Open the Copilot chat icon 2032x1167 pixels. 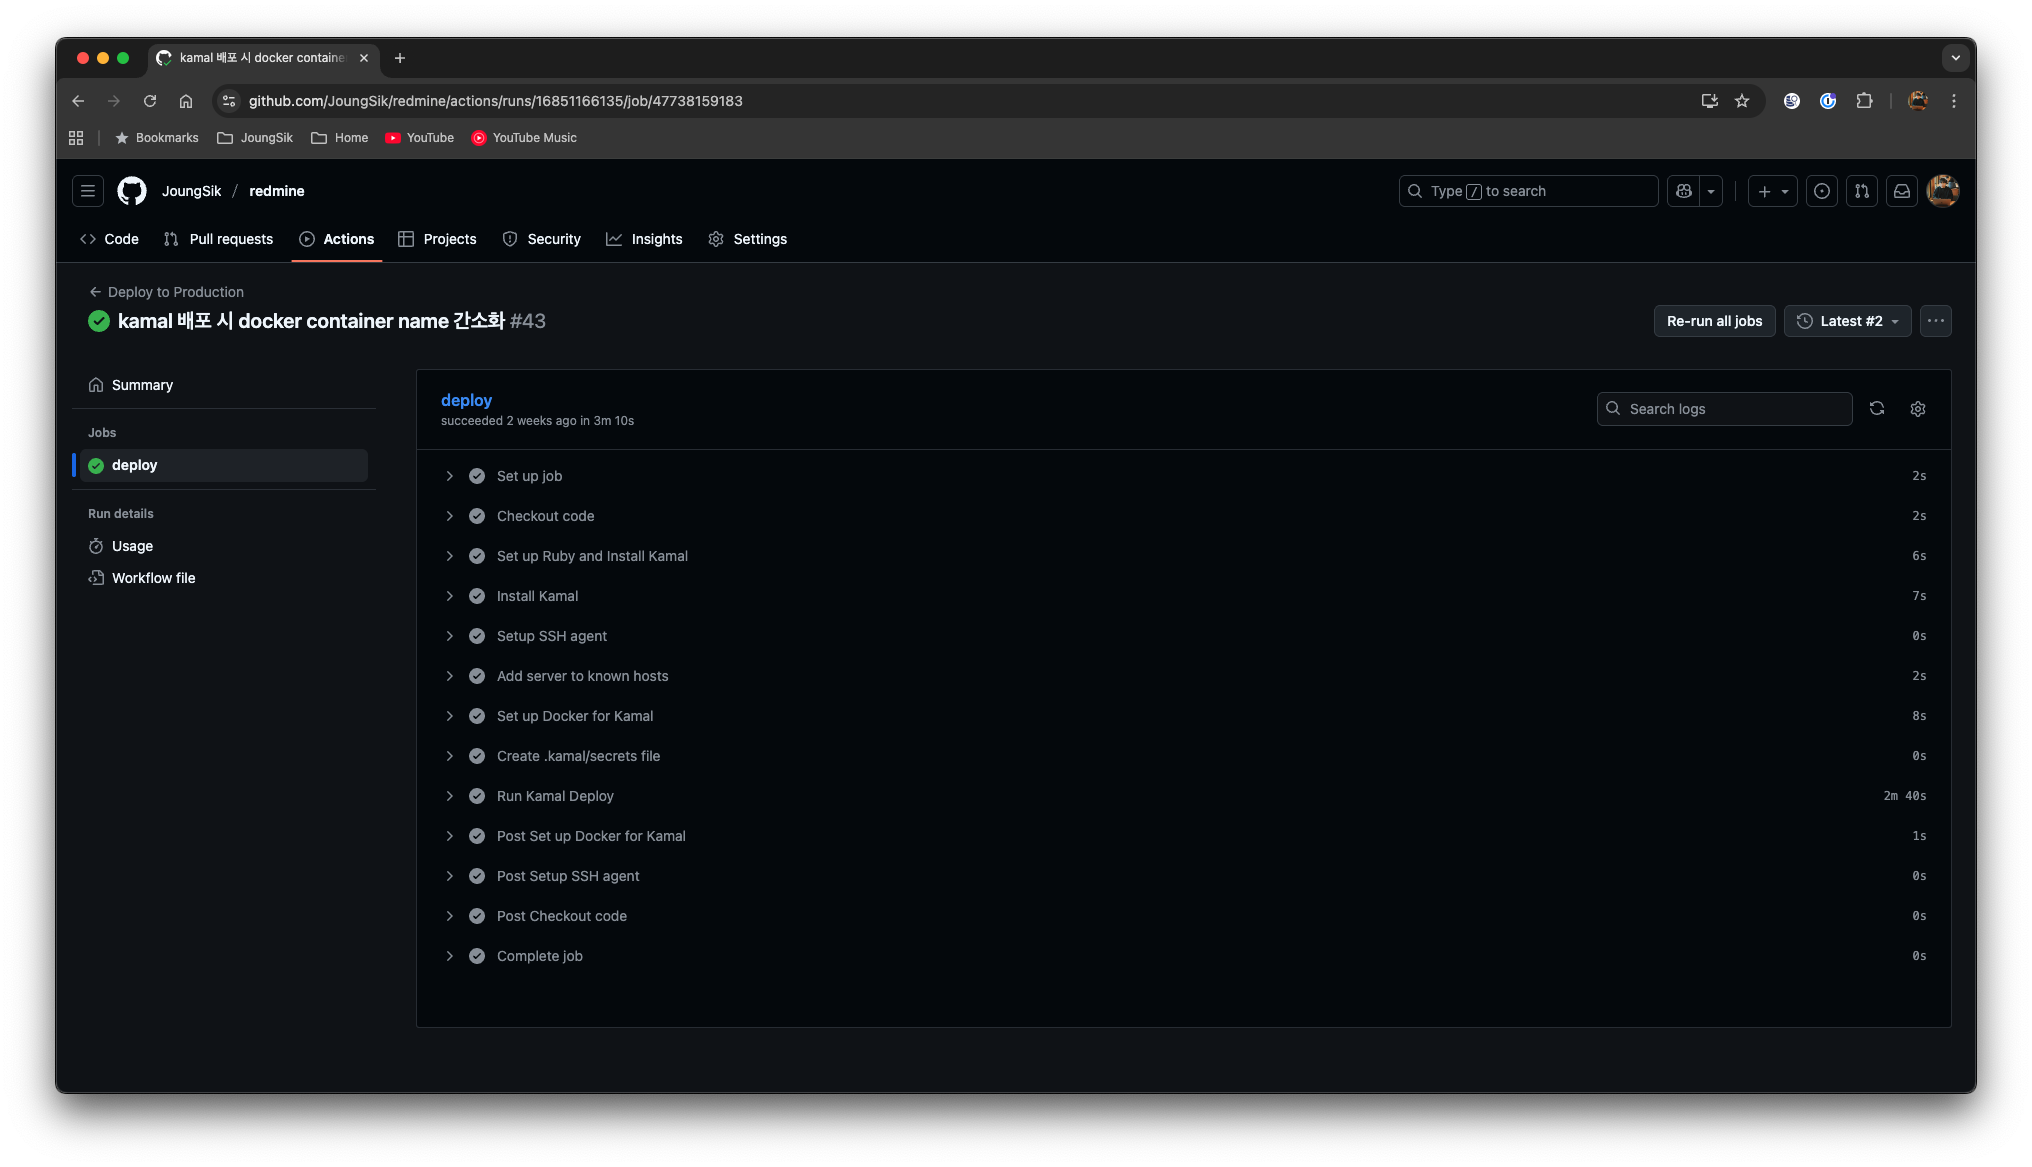tap(1684, 191)
